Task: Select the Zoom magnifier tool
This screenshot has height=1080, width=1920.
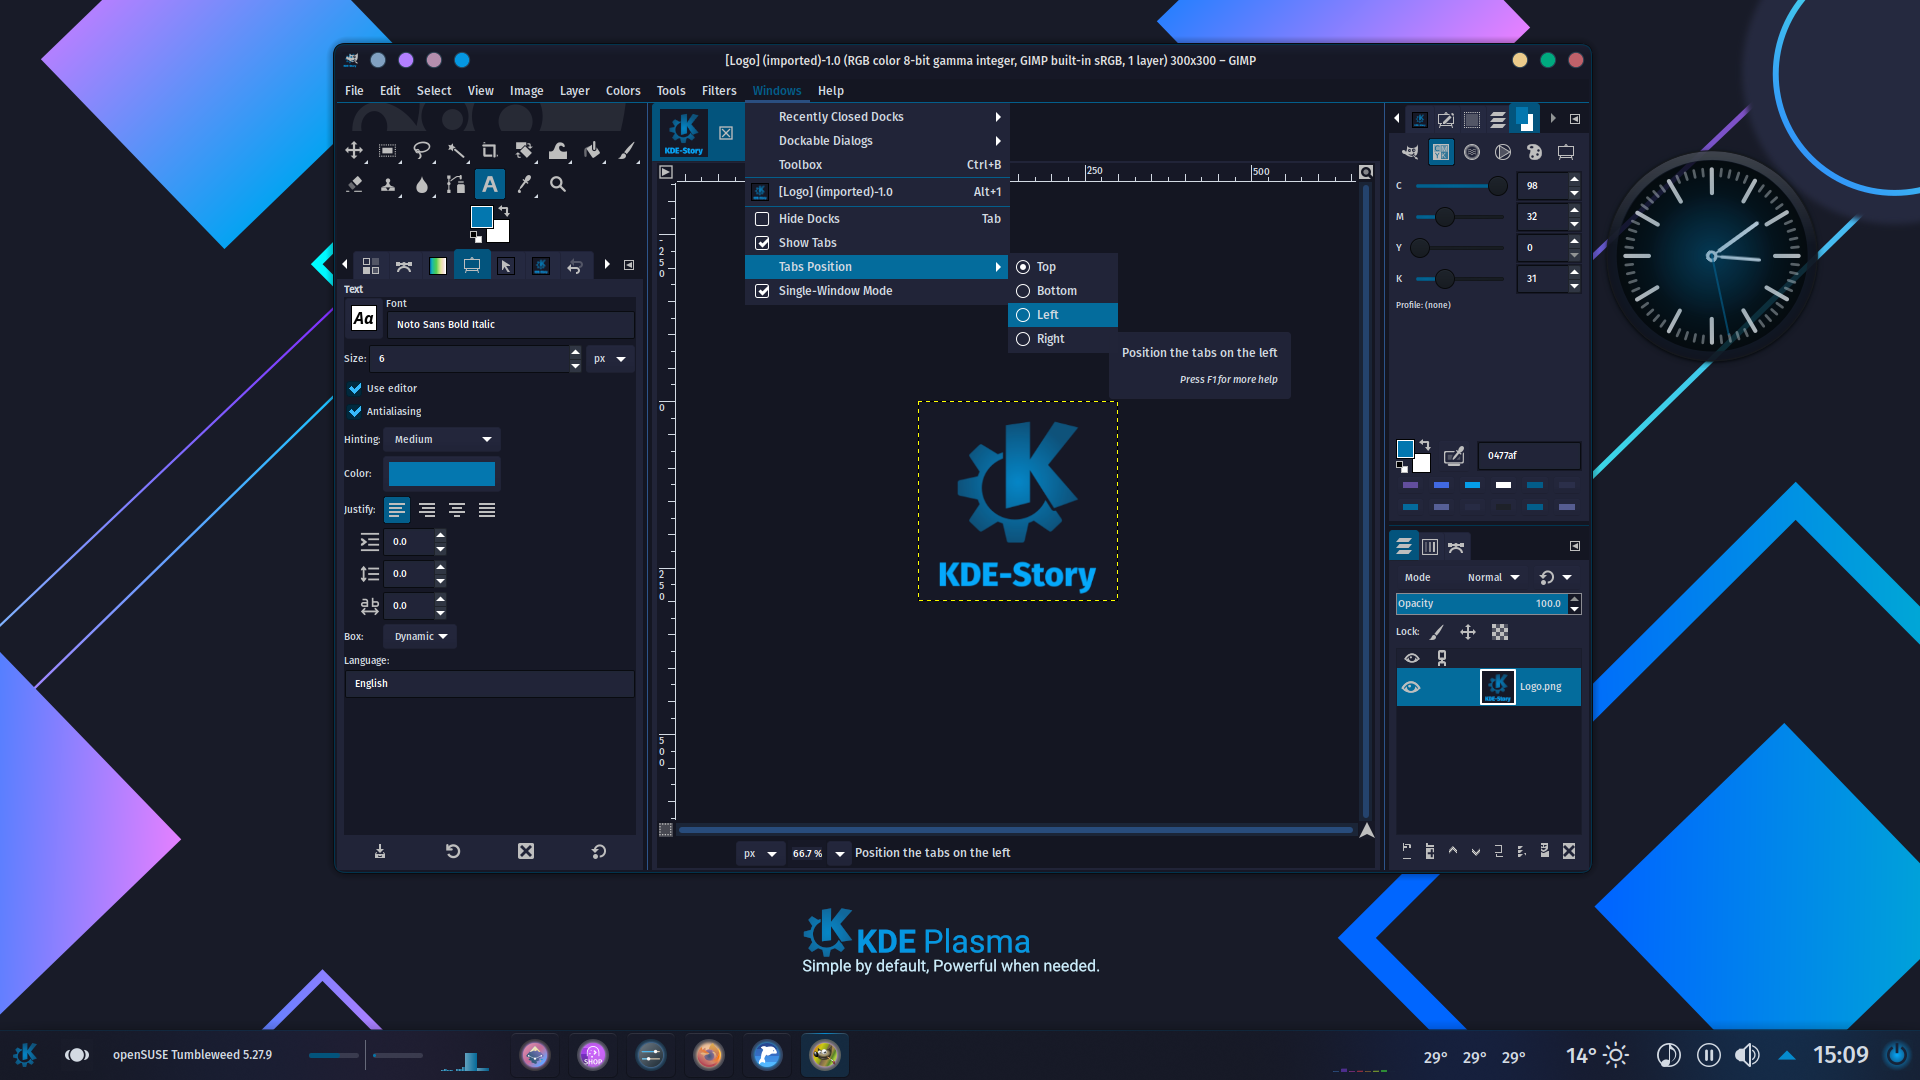Action: tap(558, 184)
